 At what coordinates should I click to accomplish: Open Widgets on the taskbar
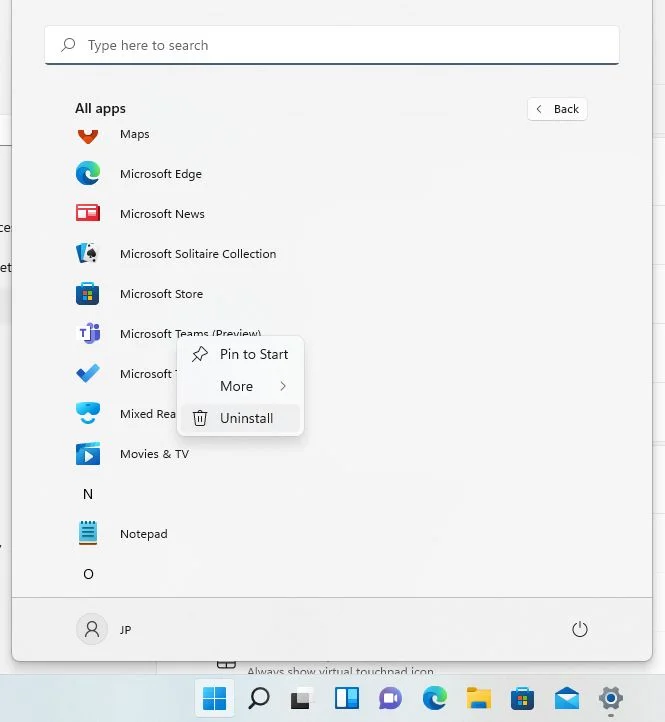click(x=347, y=699)
